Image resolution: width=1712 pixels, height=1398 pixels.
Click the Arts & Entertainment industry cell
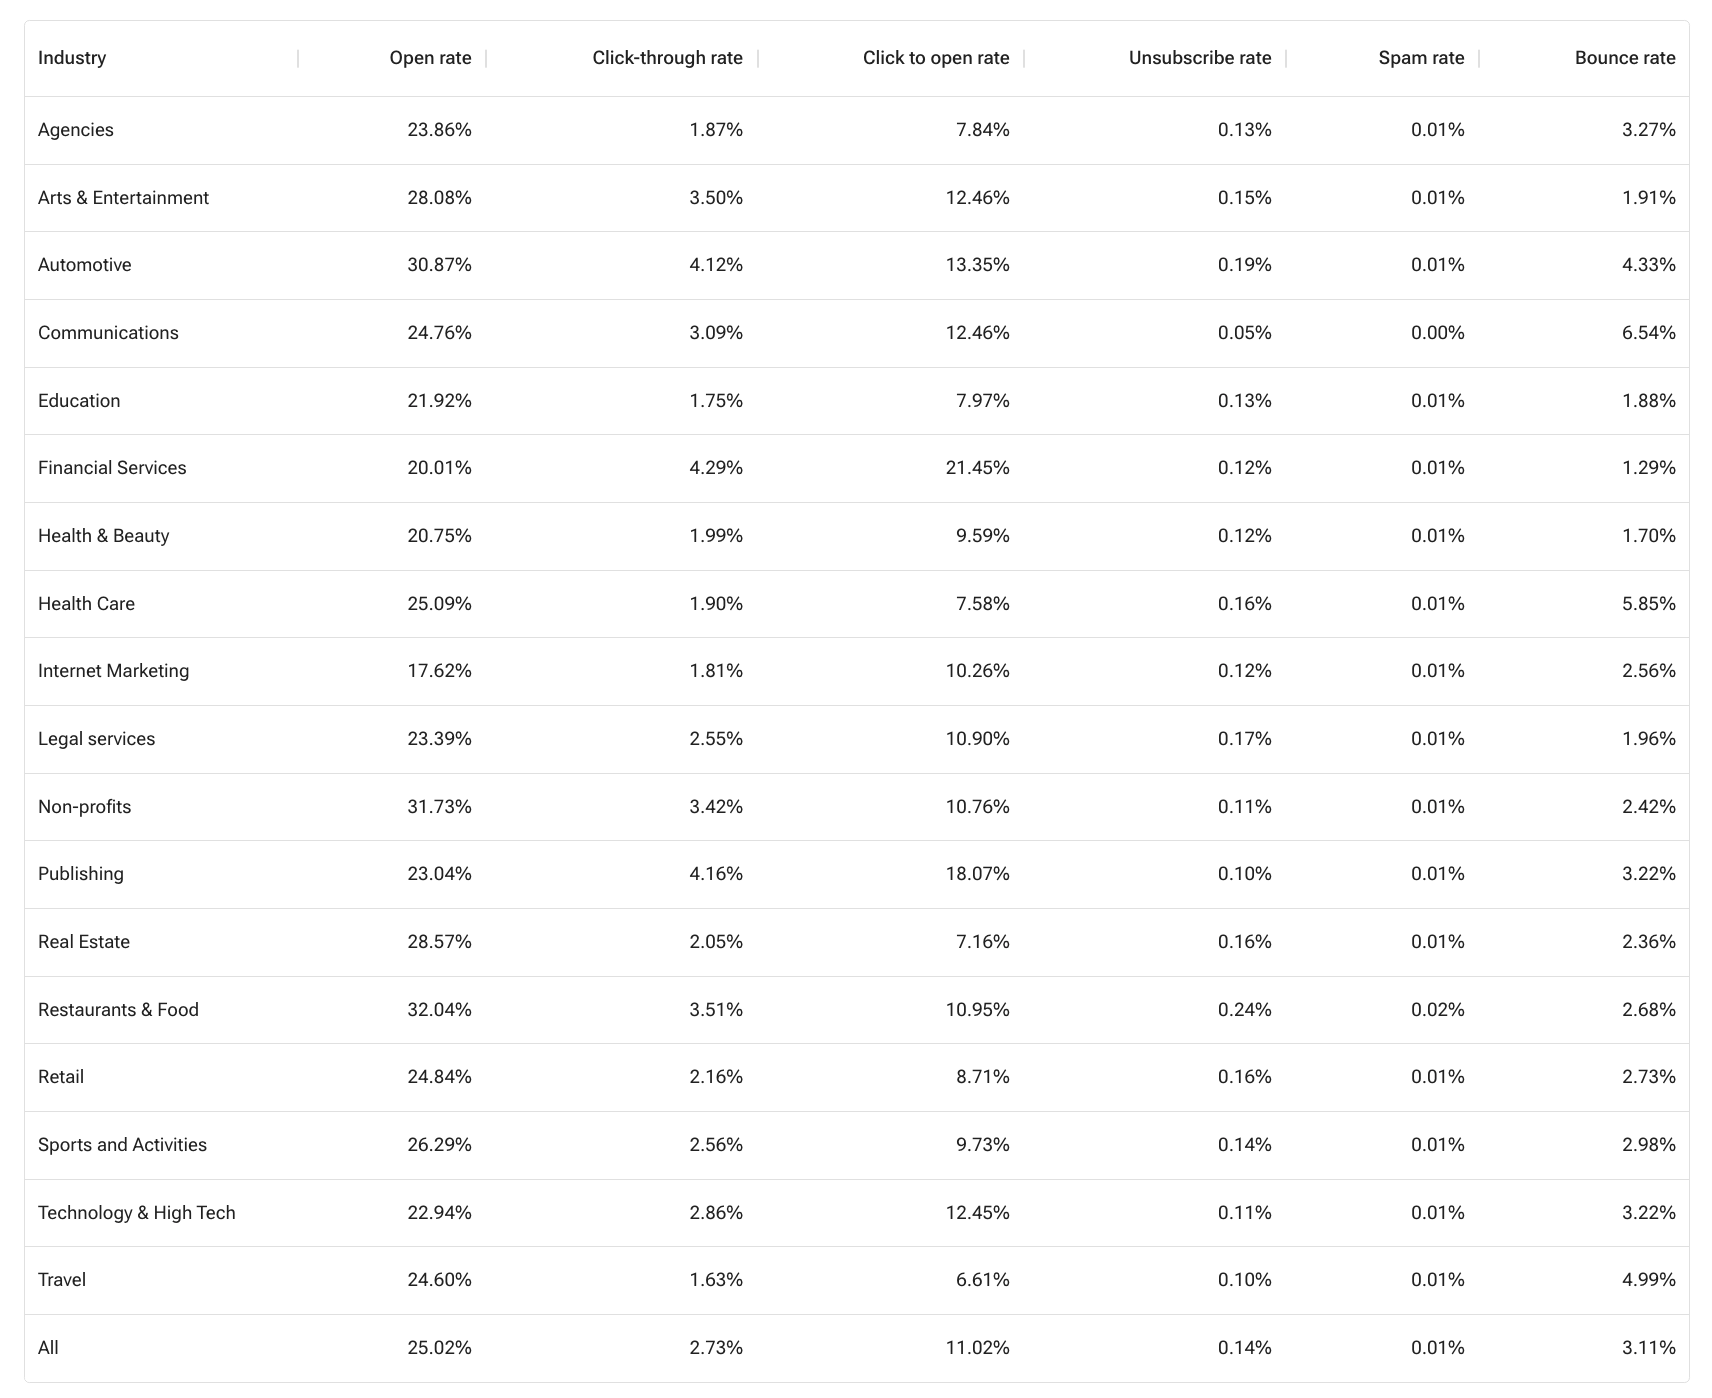pos(123,198)
